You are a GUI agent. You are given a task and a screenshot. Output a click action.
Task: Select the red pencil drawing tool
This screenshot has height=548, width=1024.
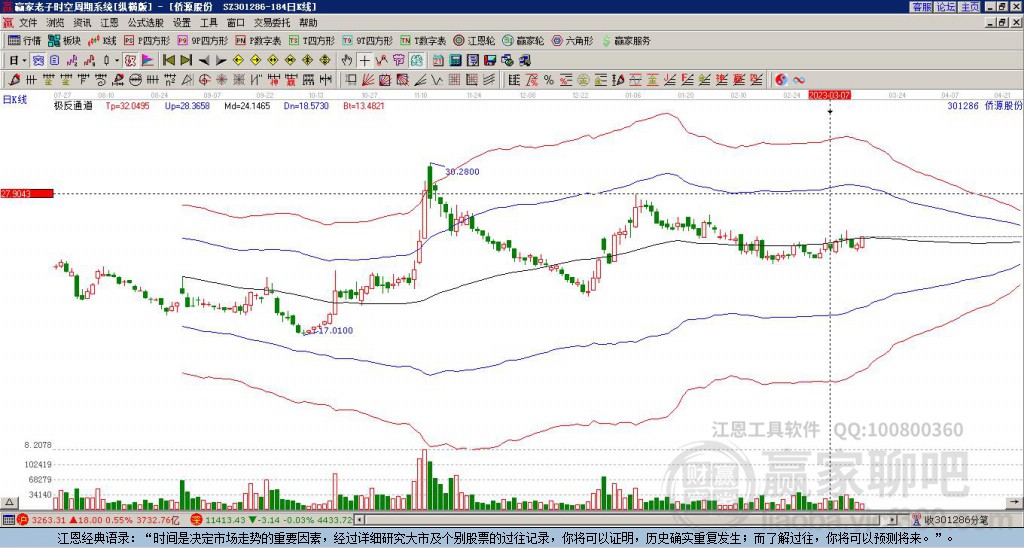tap(14, 80)
